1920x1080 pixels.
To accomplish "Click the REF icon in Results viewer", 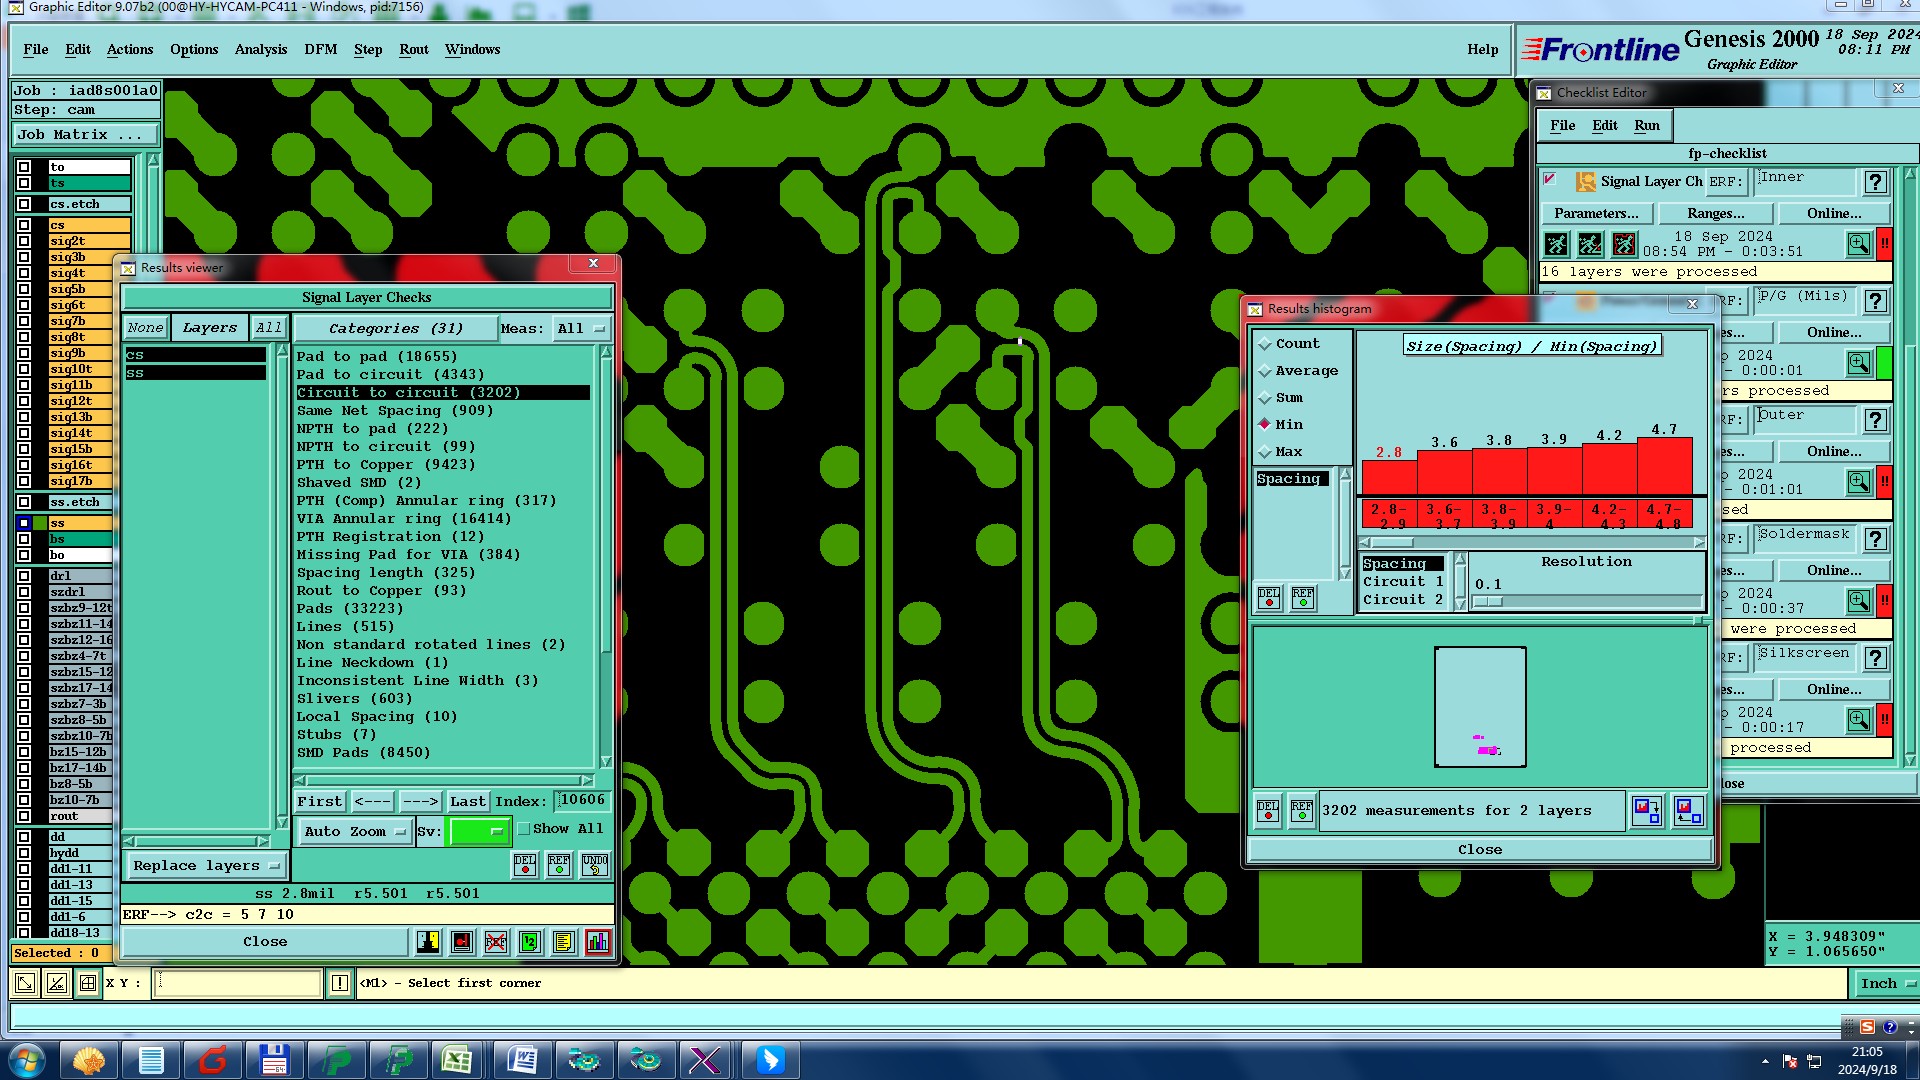I will 559,865.
